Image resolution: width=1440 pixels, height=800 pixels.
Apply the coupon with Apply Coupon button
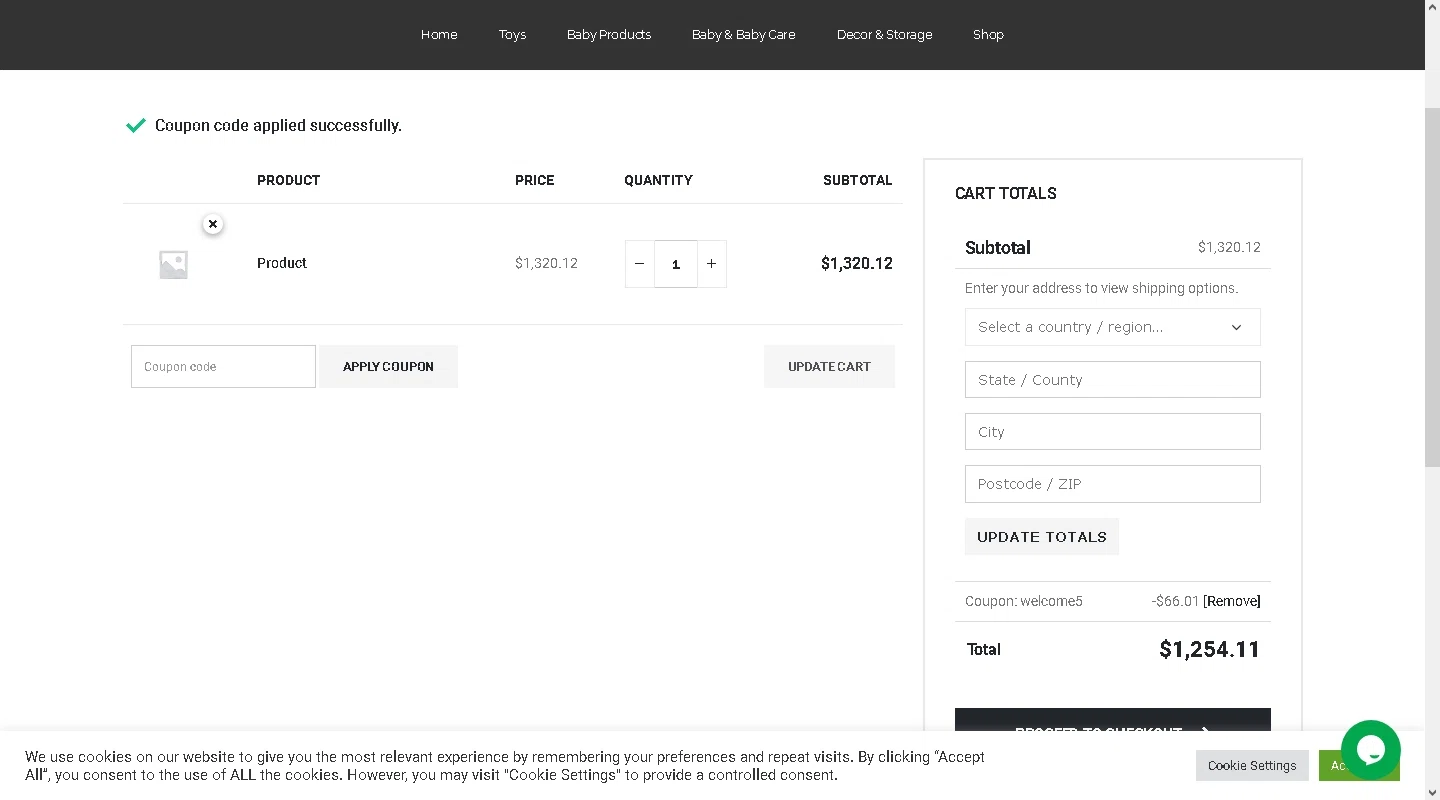388,366
